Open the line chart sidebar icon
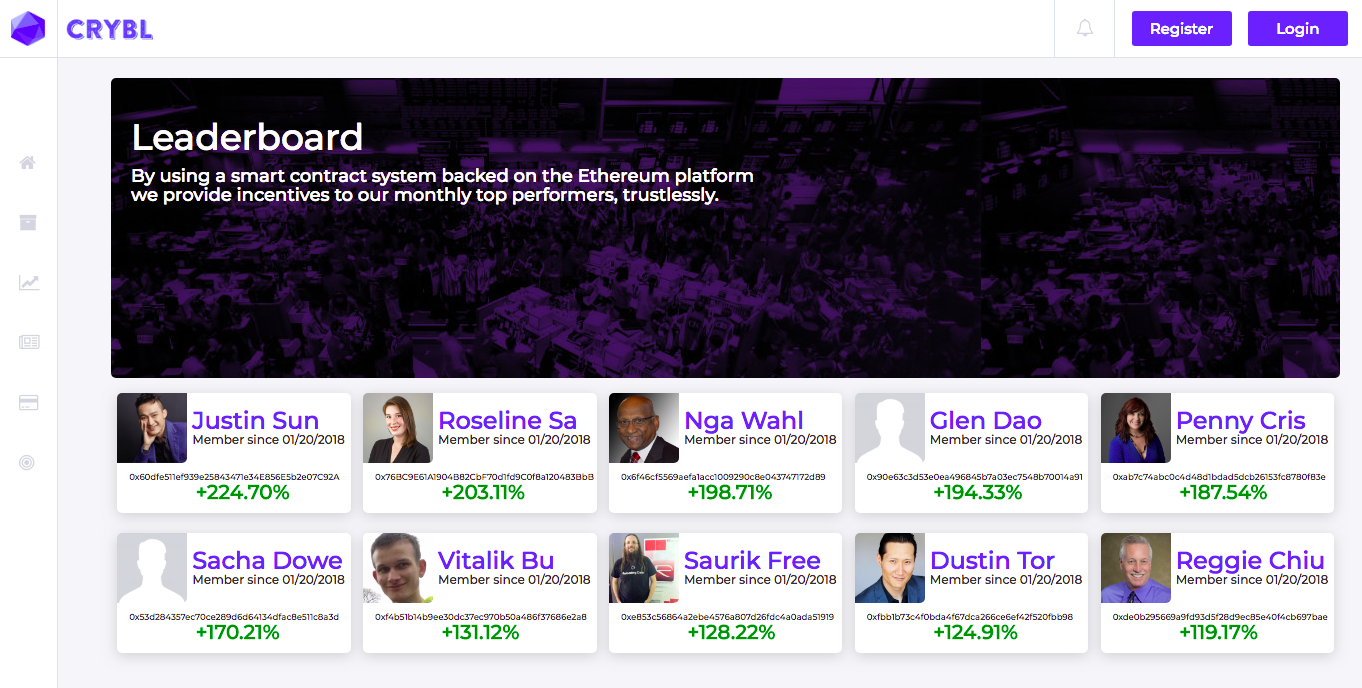Image resolution: width=1362 pixels, height=688 pixels. [x=29, y=283]
